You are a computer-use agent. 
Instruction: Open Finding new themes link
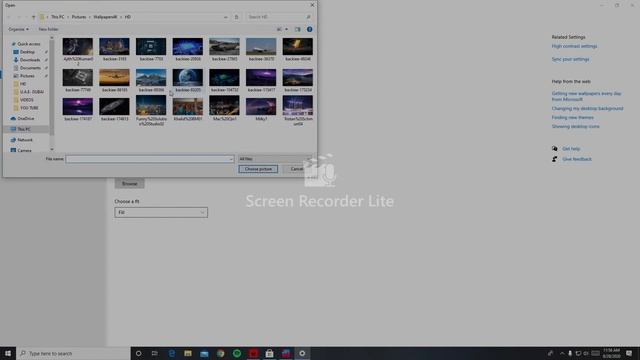tap(572, 118)
